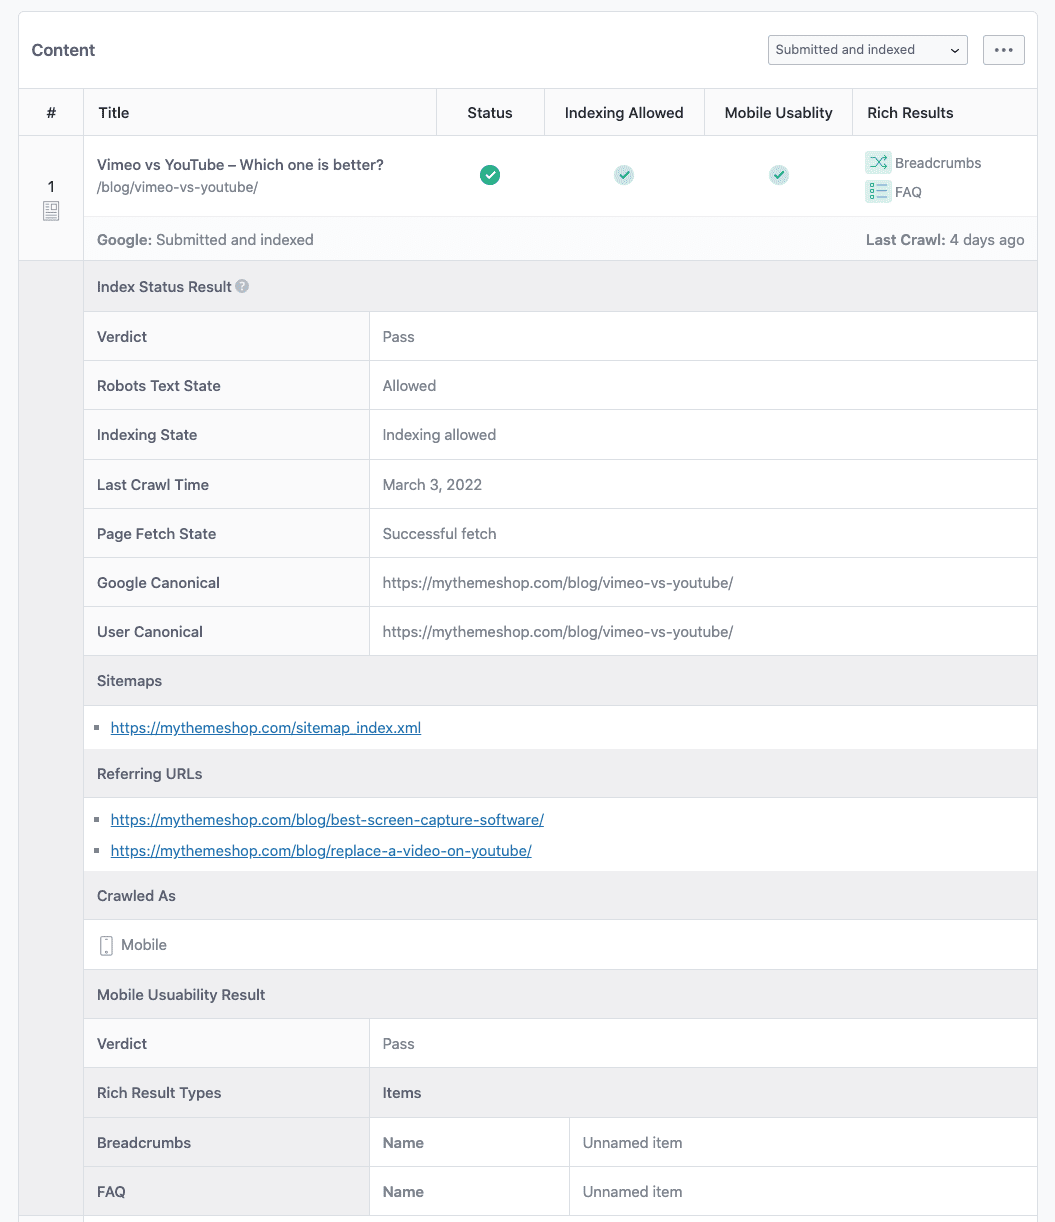Click the Mobile Usablity column header
The image size is (1055, 1222).
click(x=778, y=112)
